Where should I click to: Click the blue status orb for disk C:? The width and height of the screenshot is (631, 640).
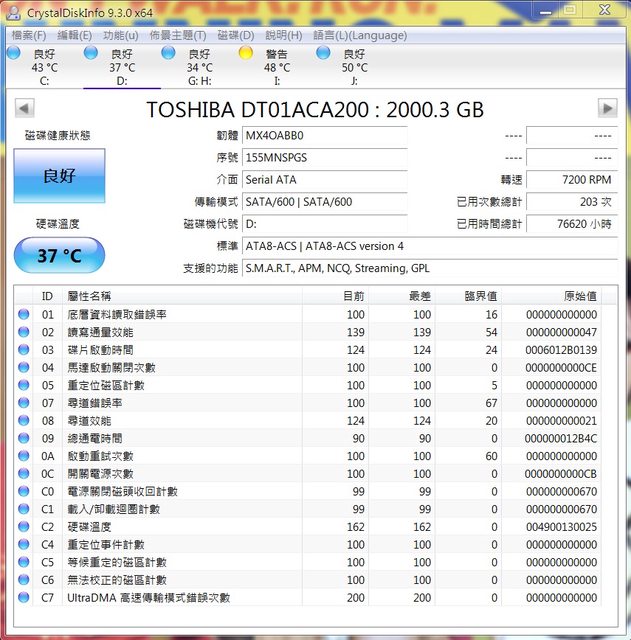[x=14, y=53]
